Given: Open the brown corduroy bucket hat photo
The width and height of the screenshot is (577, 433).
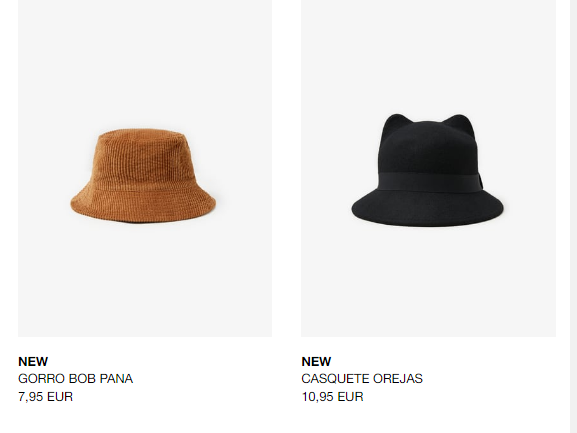Looking at the screenshot, I should coord(145,168).
